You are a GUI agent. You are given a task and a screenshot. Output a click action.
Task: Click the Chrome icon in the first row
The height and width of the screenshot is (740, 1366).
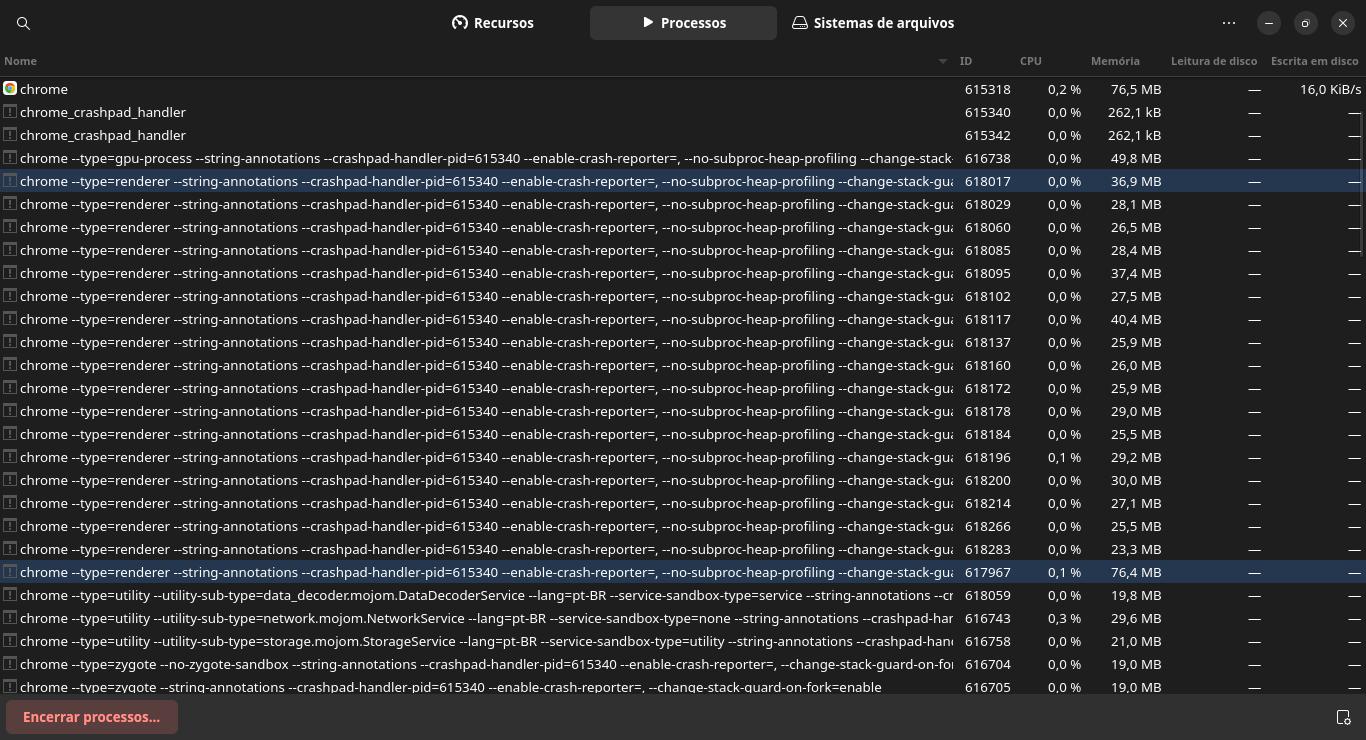point(10,89)
